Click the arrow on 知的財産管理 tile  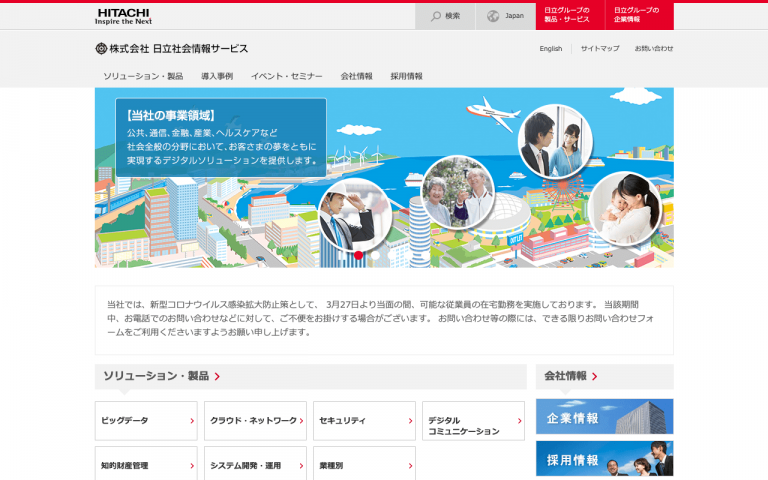192,466
